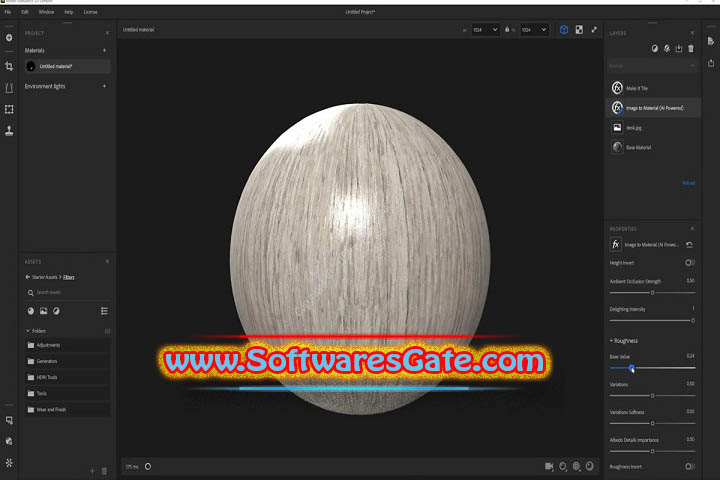The width and height of the screenshot is (720, 480).
Task: Open the blending mode dropdown in Layers
Action: (x=652, y=66)
